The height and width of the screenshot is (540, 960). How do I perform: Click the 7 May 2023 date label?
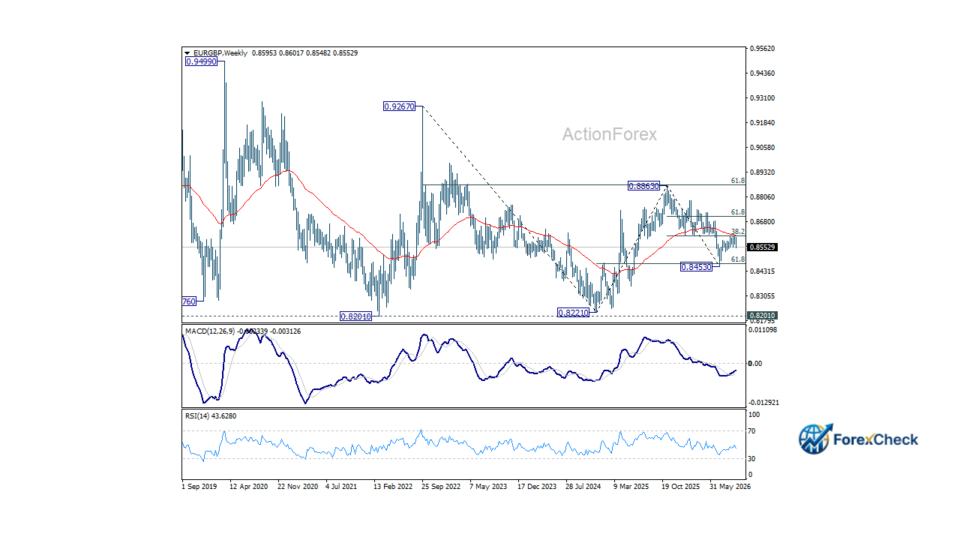click(x=488, y=487)
